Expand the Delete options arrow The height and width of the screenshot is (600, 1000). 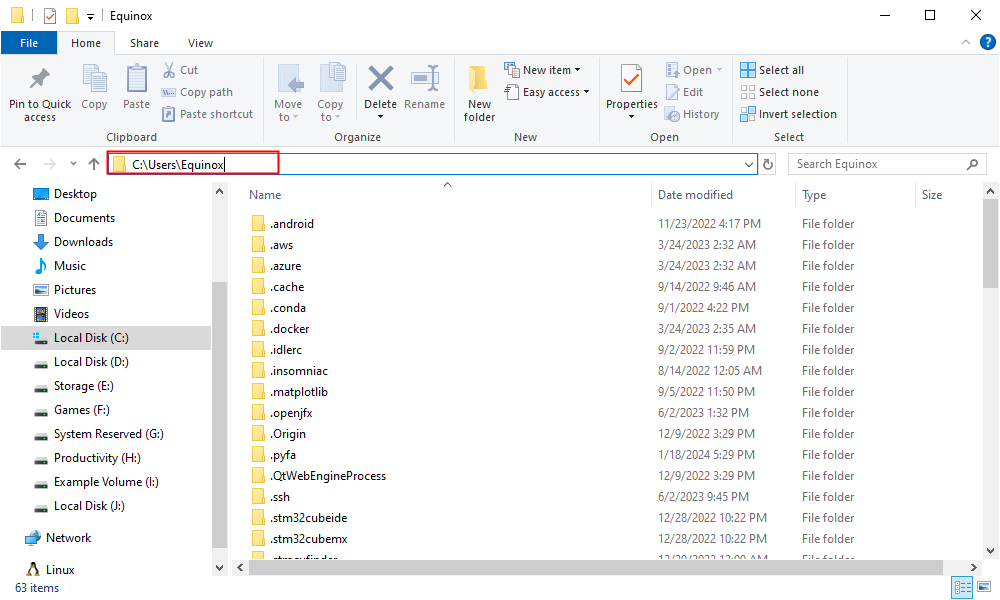tap(381, 117)
